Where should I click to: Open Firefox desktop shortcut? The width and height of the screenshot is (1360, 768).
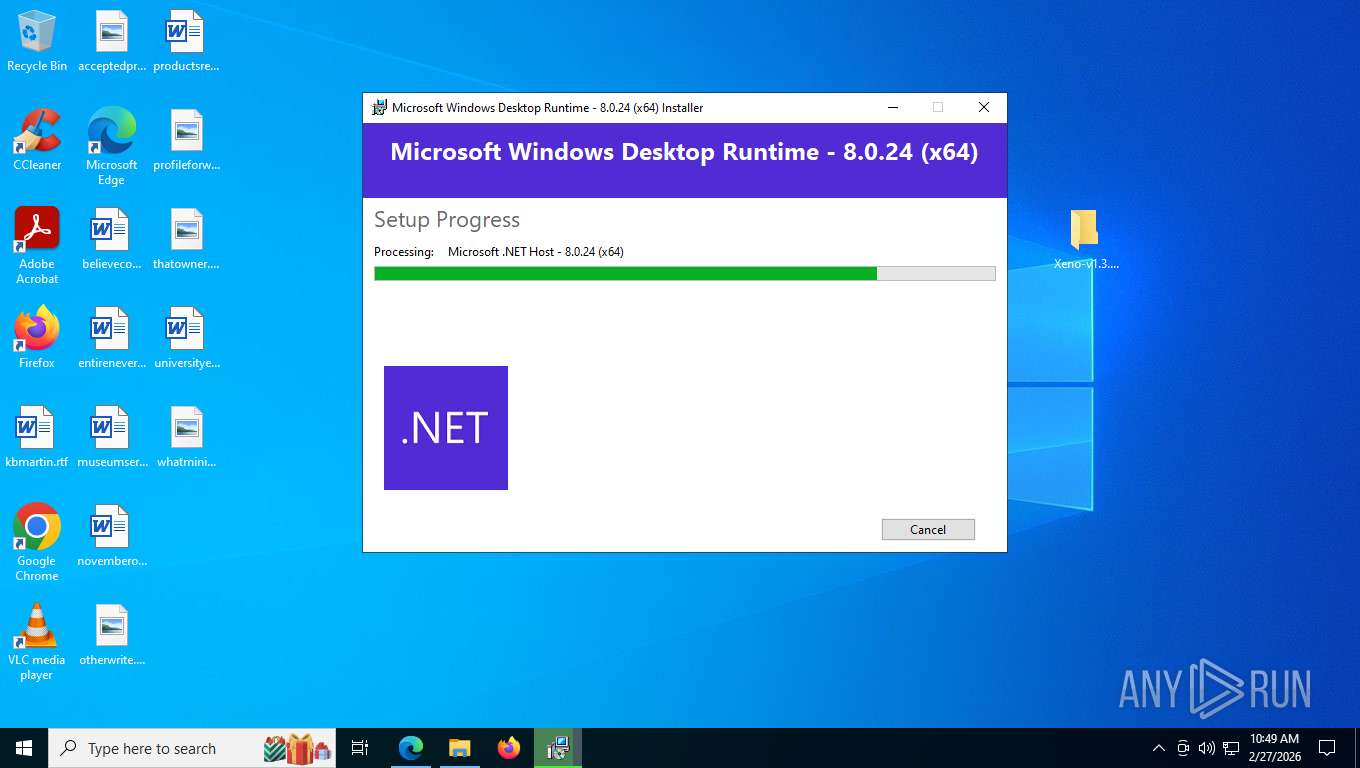(37, 338)
